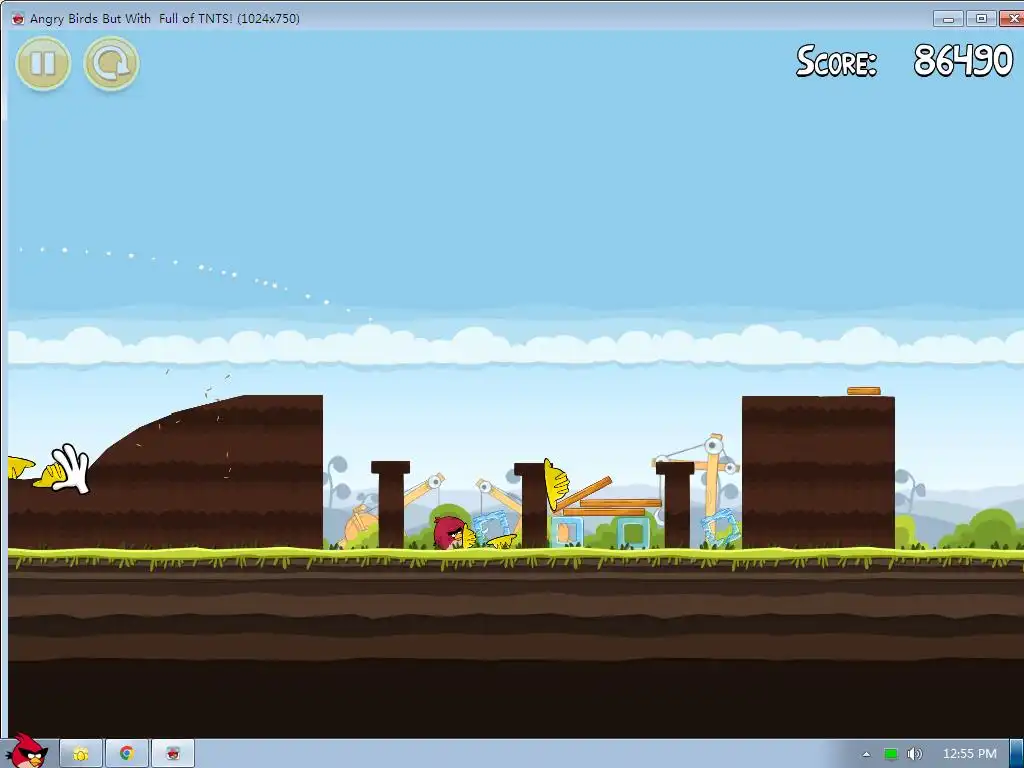Screen dimensions: 1024x768
Task: Open the yellow icon pinned in the taskbar
Action: coord(81,754)
